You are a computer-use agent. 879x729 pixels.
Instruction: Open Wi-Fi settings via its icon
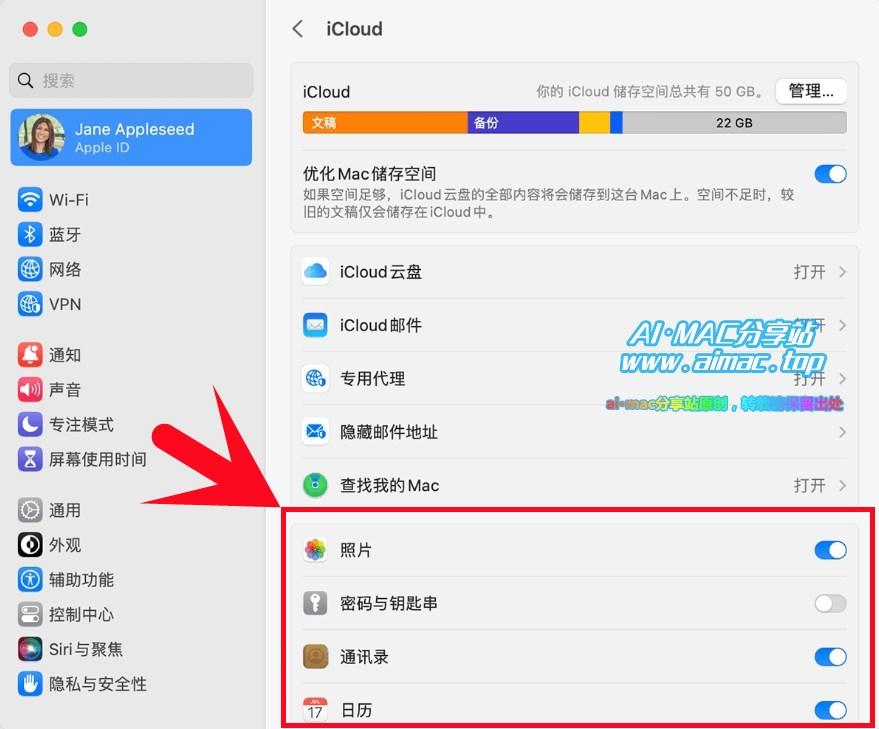(30, 200)
